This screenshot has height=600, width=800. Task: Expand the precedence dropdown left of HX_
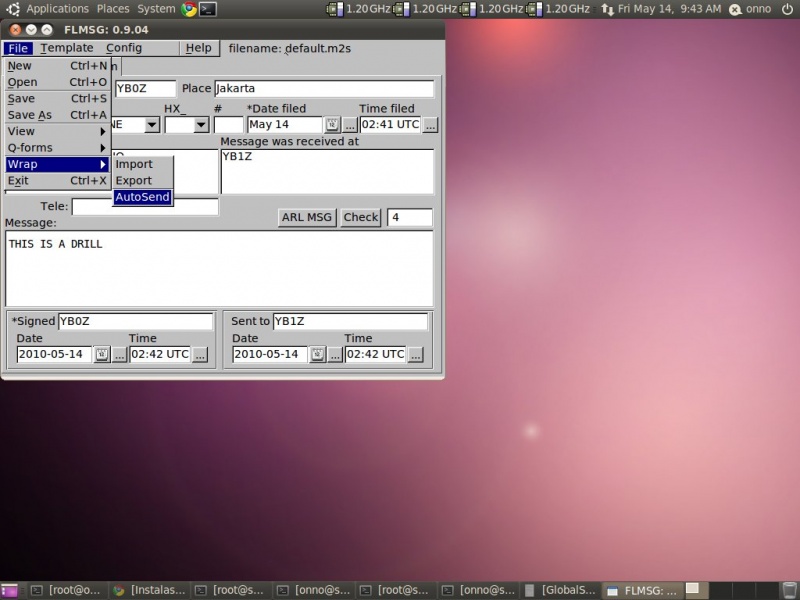click(151, 125)
